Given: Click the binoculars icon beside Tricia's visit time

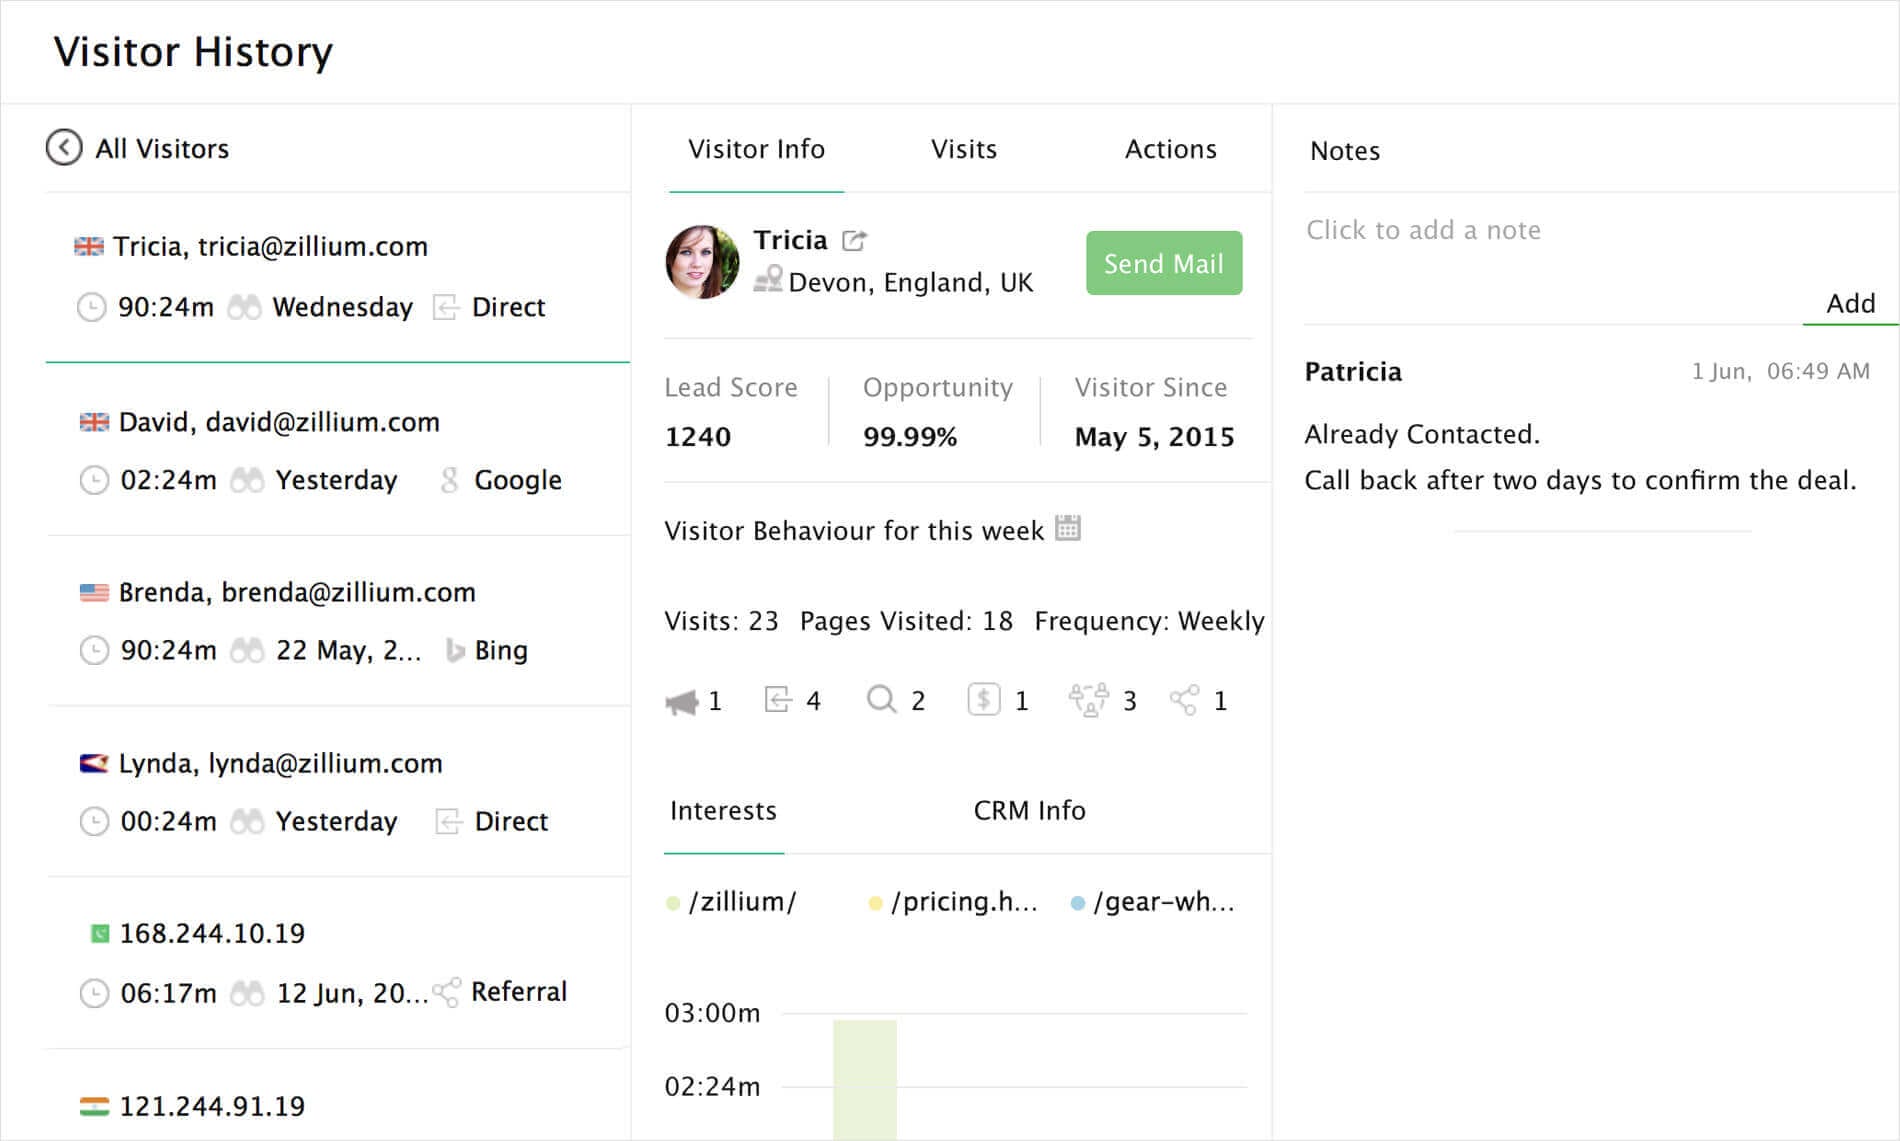Looking at the screenshot, I should tap(244, 307).
